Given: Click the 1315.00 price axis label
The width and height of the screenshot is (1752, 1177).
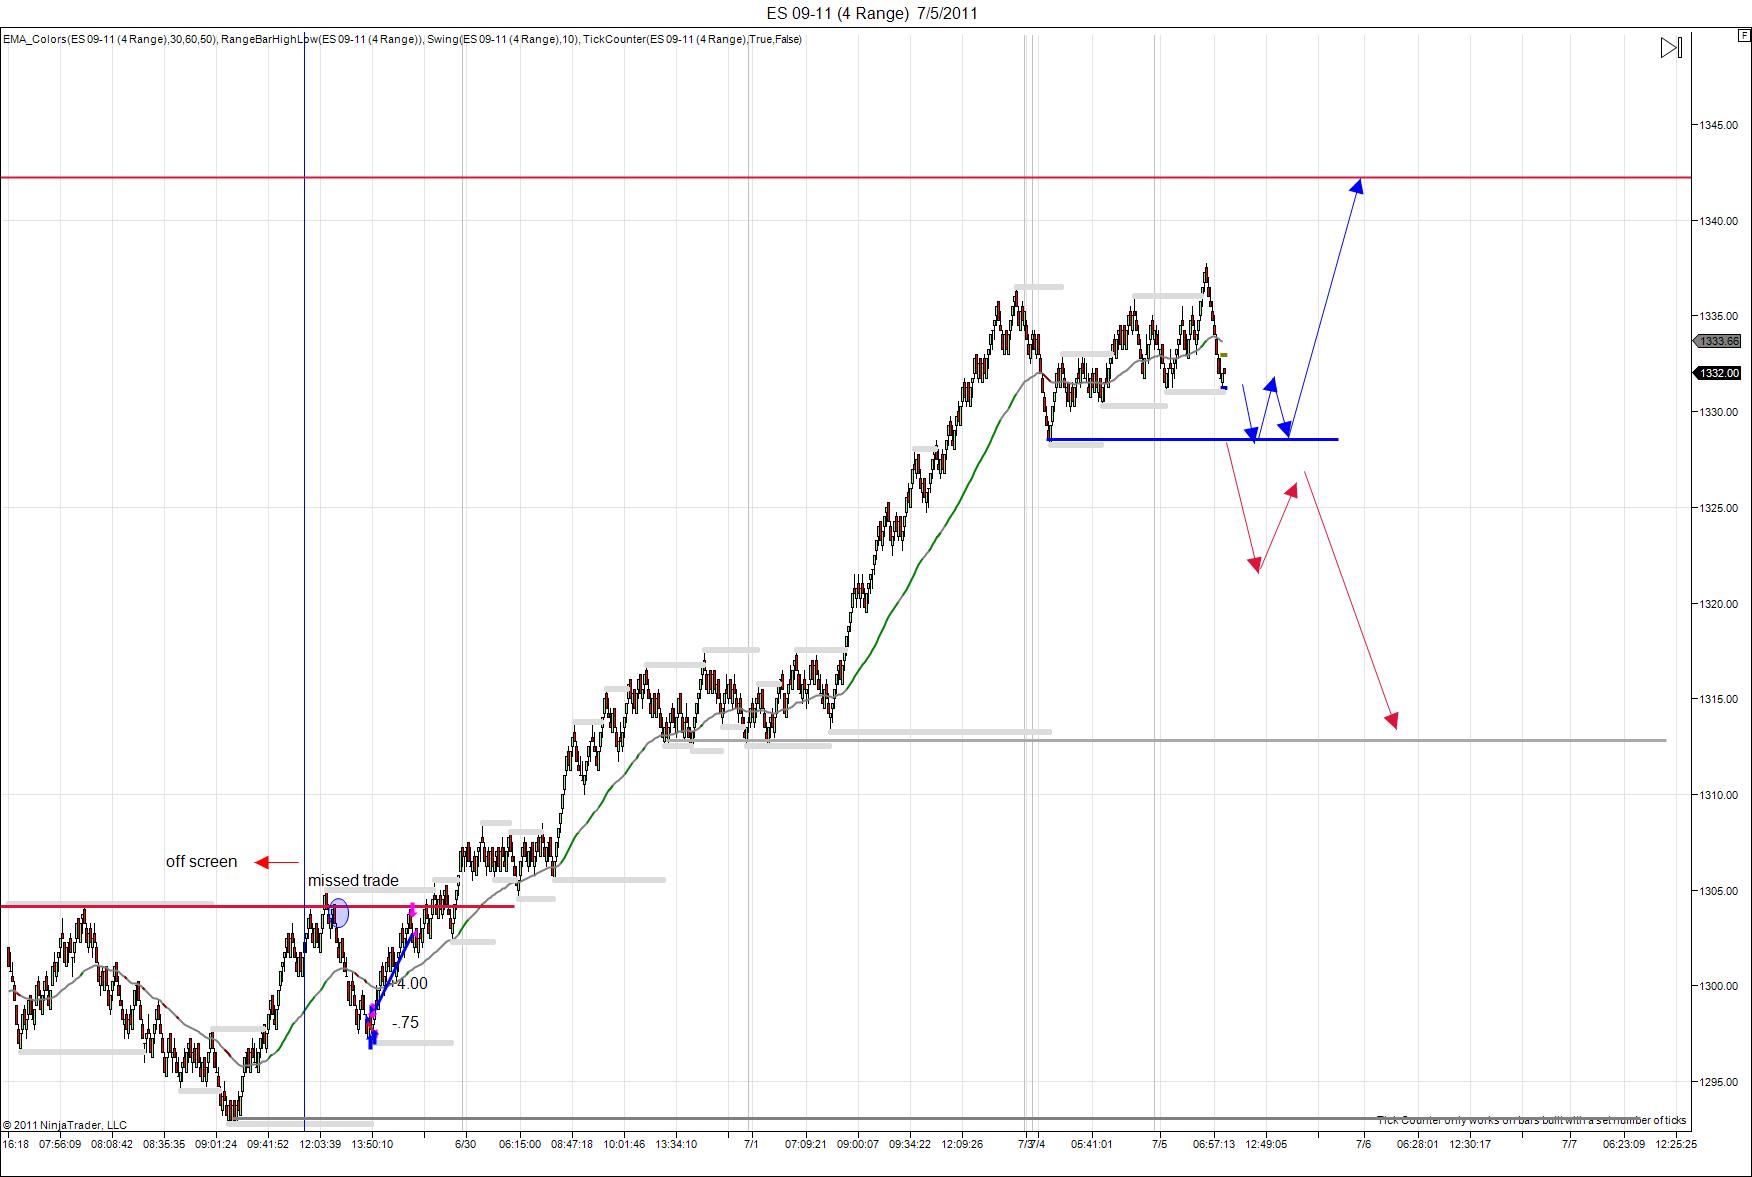Looking at the screenshot, I should (1720, 699).
